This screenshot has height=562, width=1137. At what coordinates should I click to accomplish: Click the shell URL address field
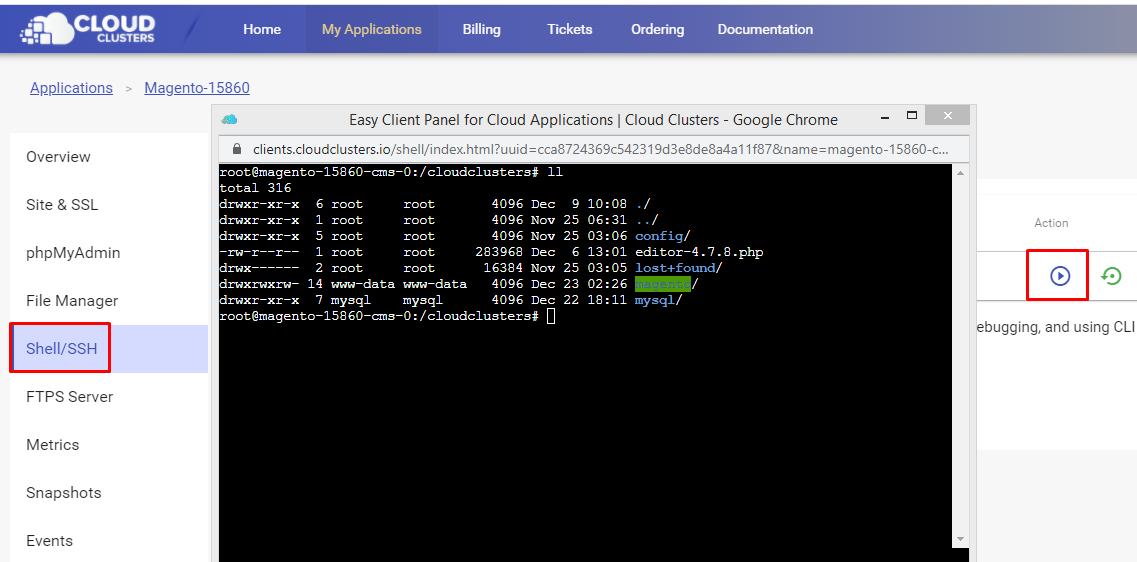click(600, 149)
